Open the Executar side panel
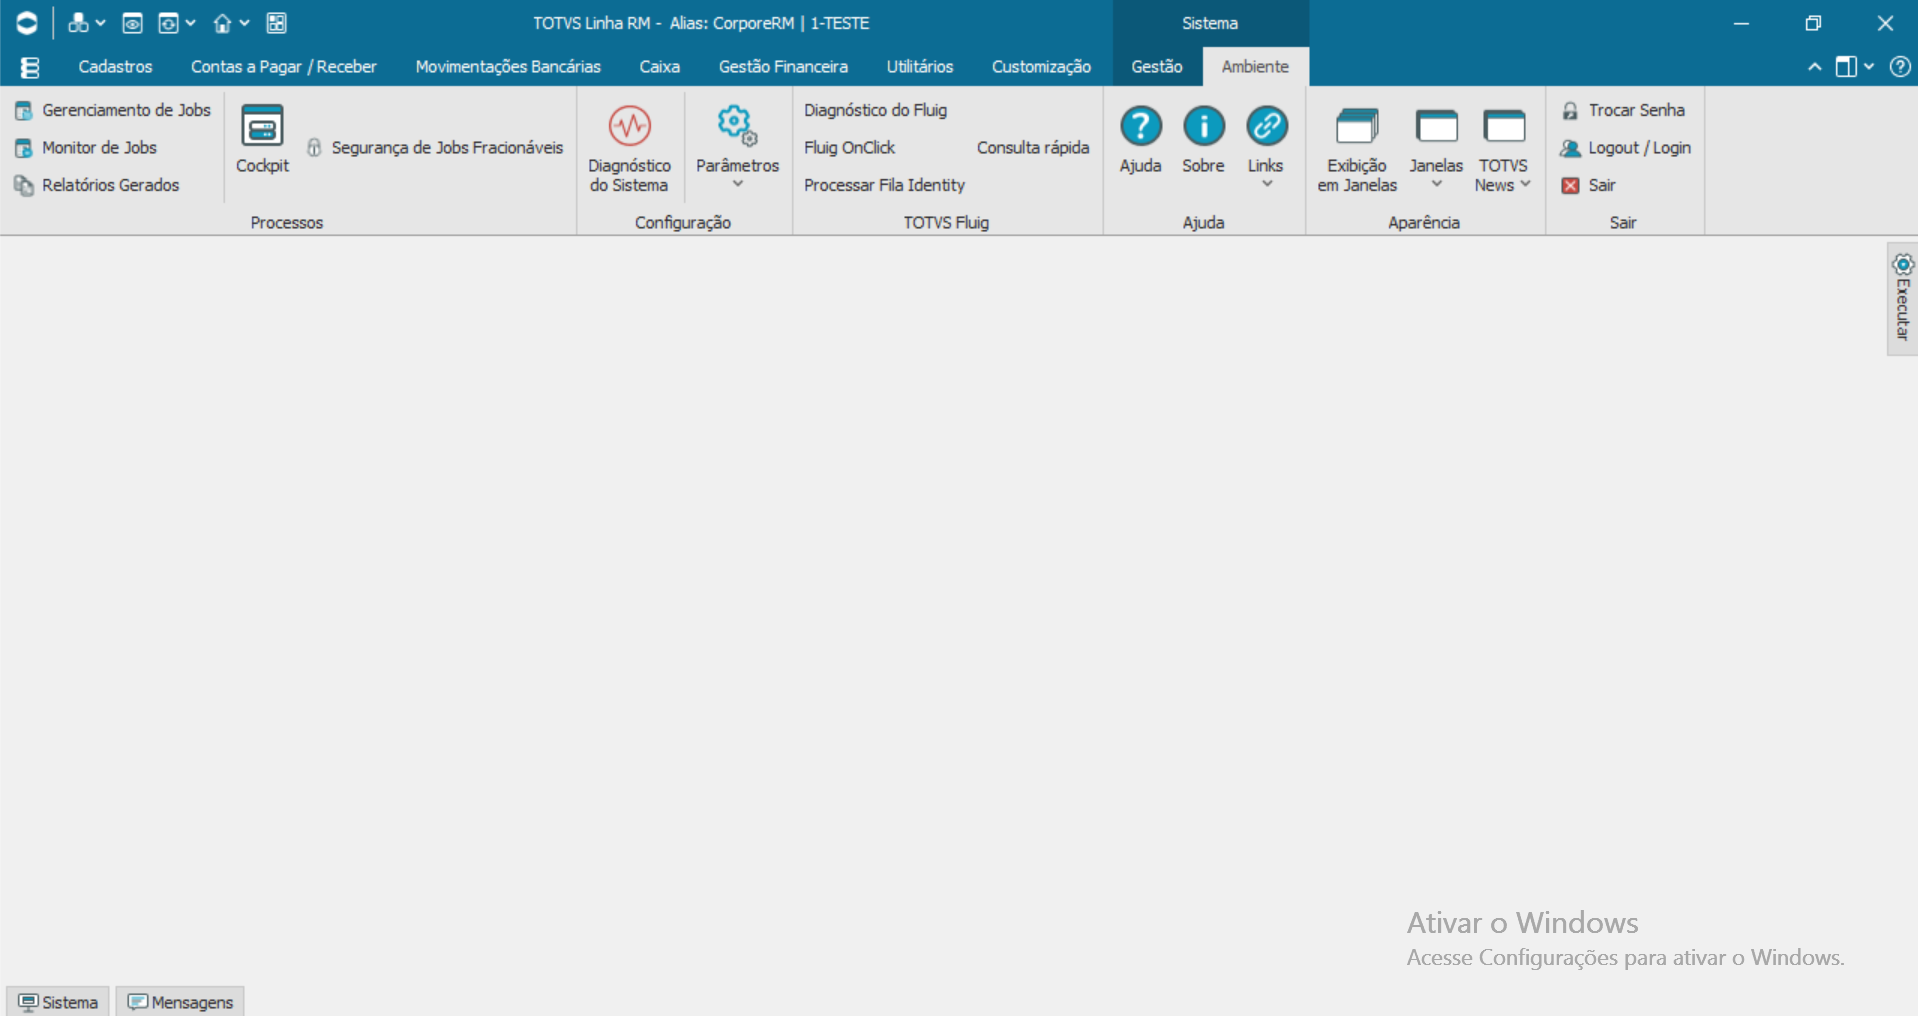 pyautogui.click(x=1902, y=298)
